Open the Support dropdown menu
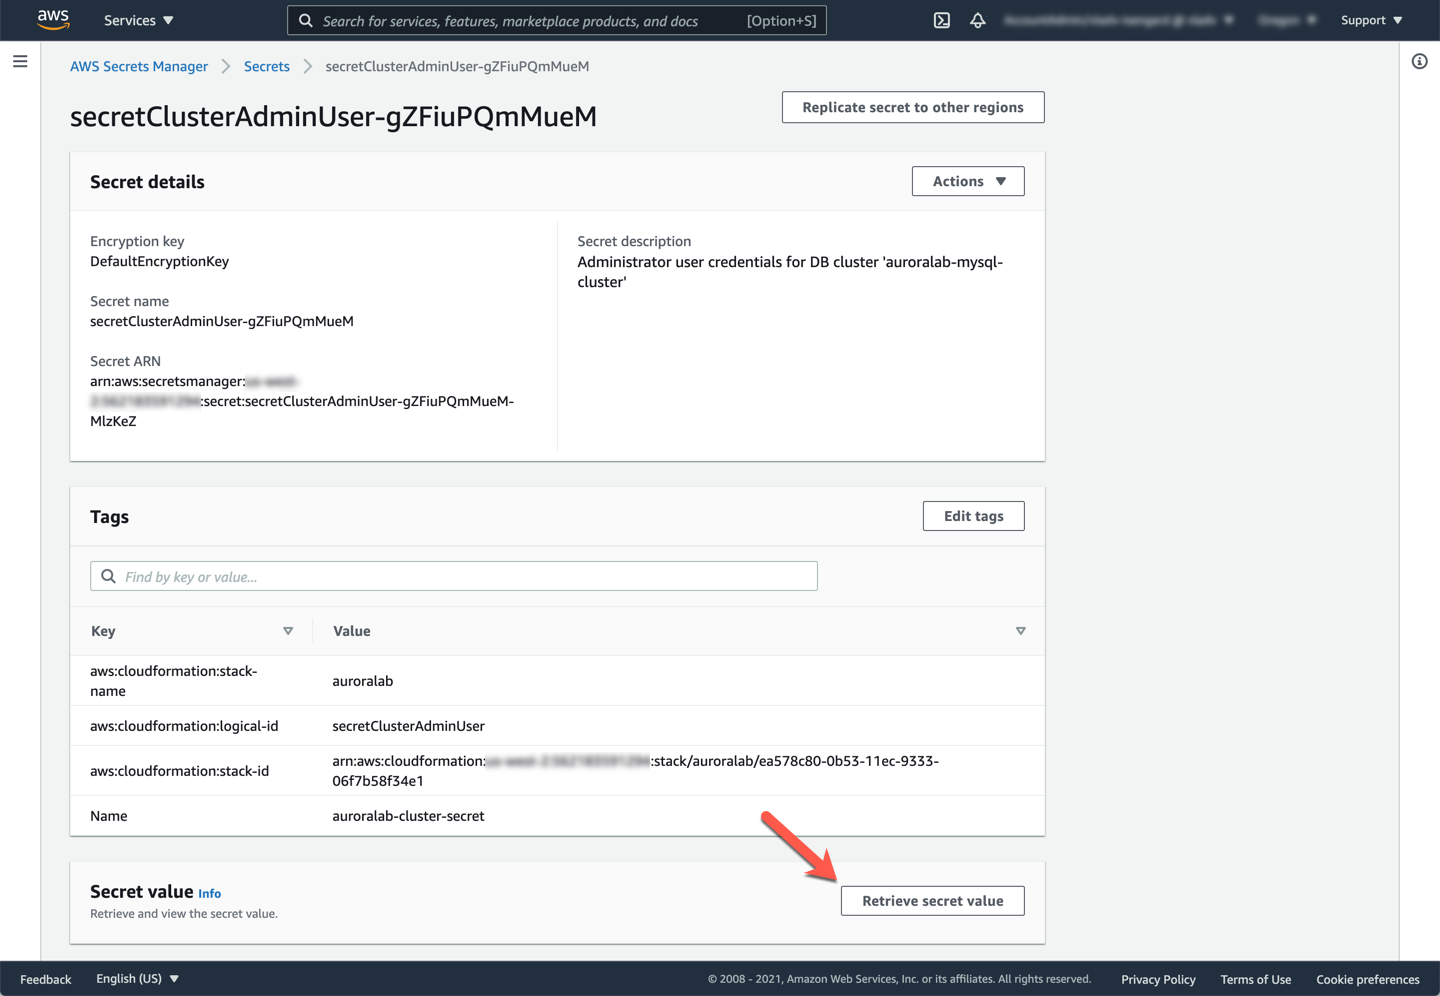This screenshot has height=996, width=1440. click(x=1371, y=20)
